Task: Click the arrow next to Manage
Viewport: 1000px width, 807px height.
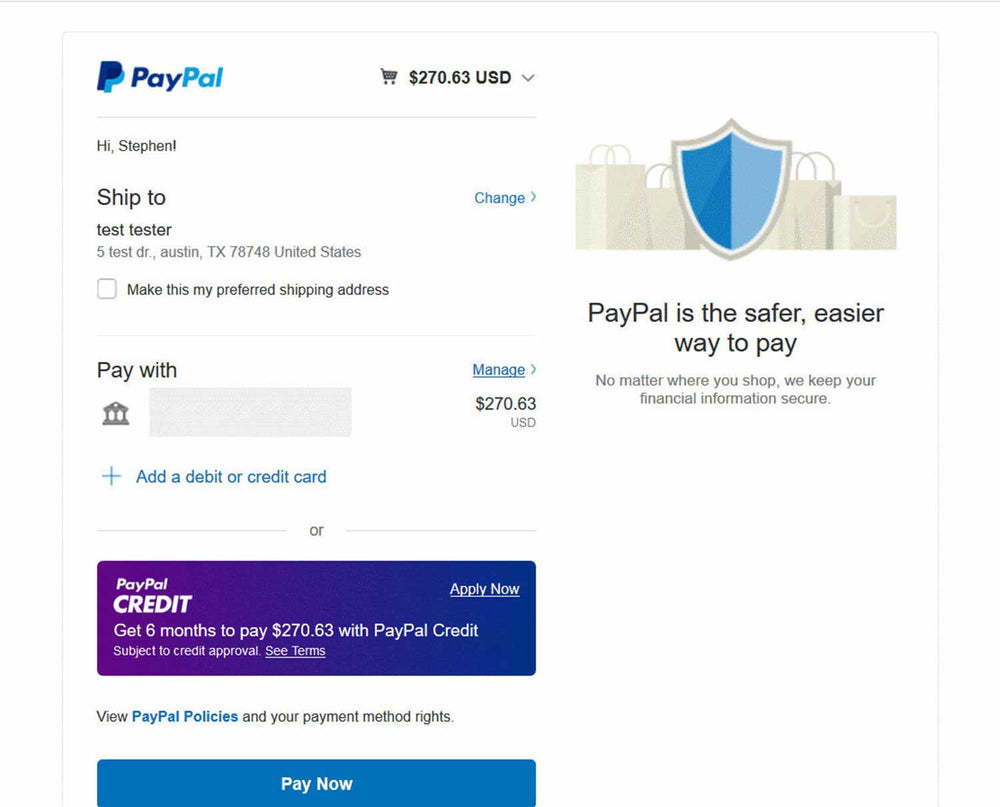Action: [533, 369]
